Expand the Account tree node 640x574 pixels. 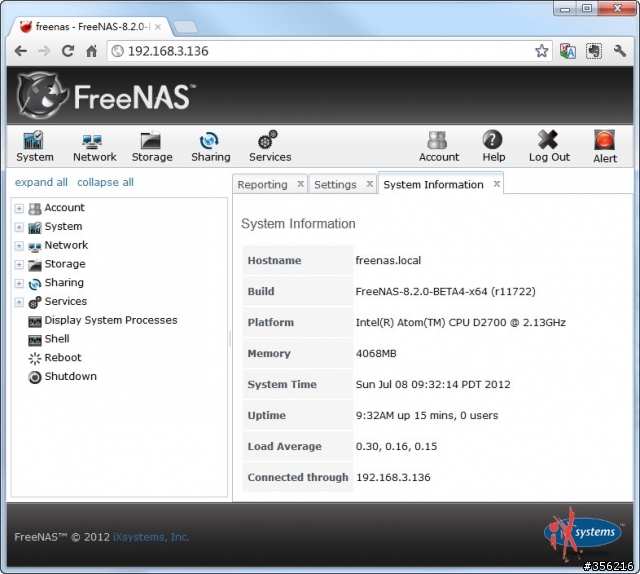pos(19,209)
